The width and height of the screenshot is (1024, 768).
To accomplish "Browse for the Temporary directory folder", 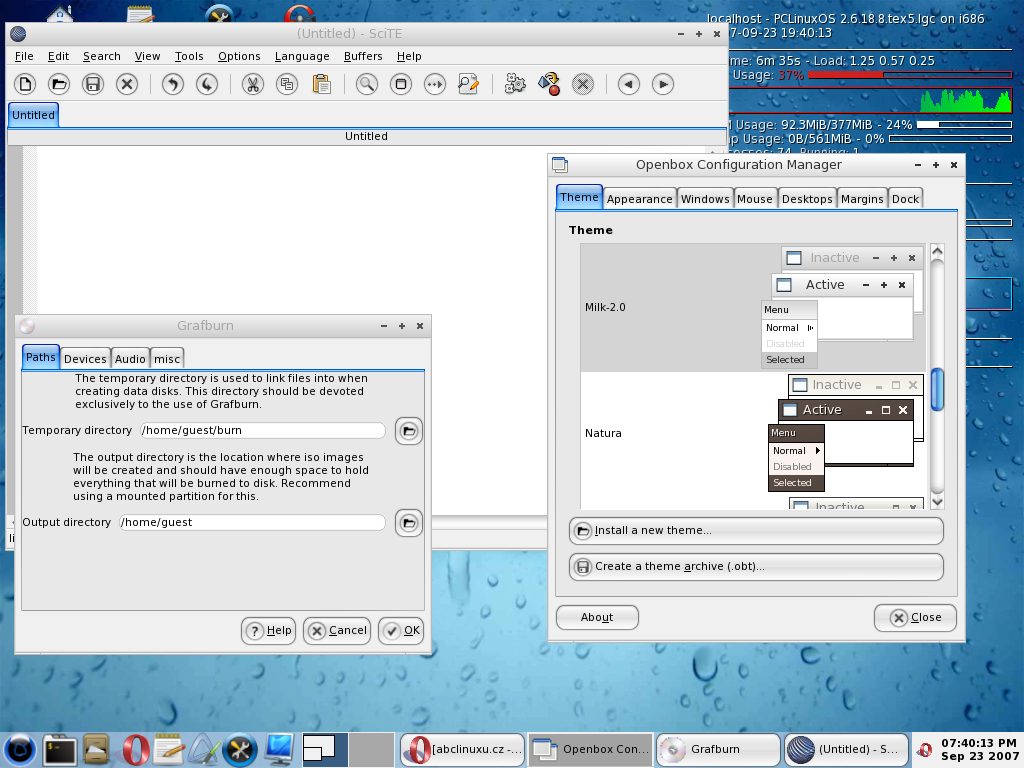I will point(409,431).
